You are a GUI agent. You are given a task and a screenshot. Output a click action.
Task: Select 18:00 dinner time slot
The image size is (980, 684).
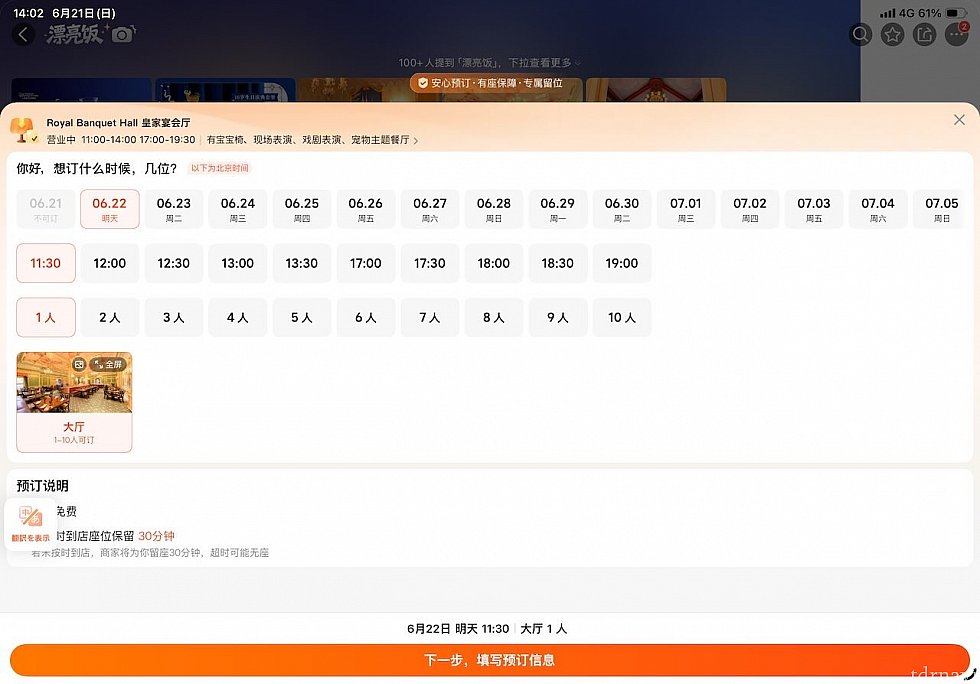coord(494,263)
